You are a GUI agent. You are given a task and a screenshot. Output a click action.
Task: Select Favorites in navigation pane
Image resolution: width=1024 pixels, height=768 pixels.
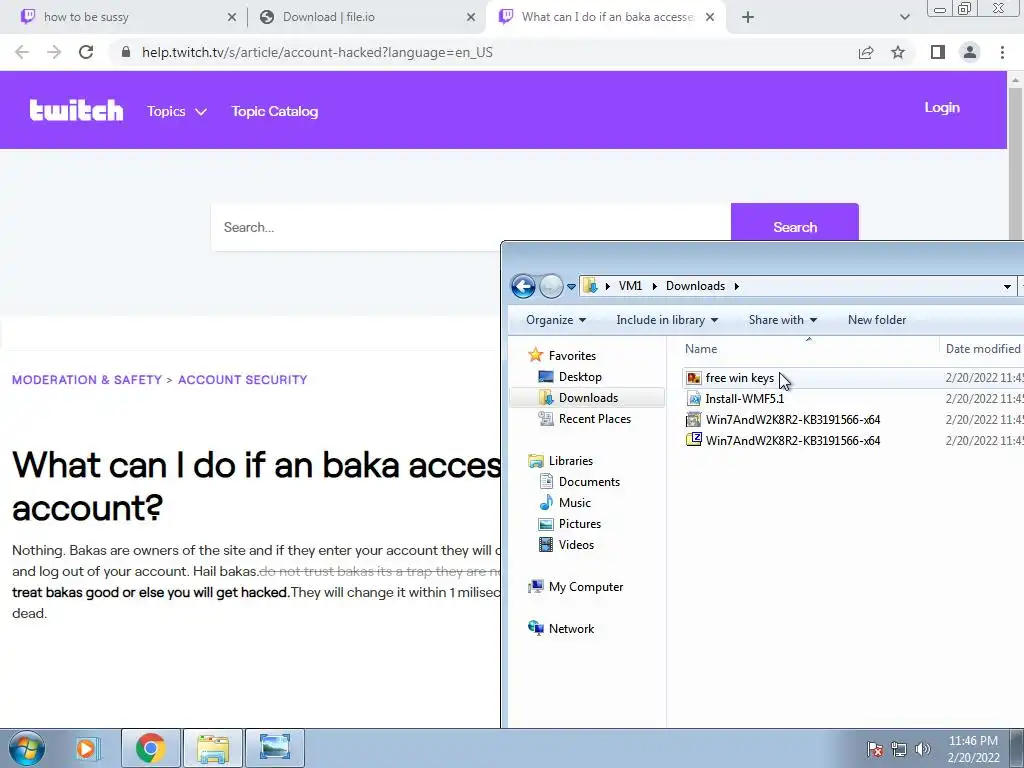point(571,356)
